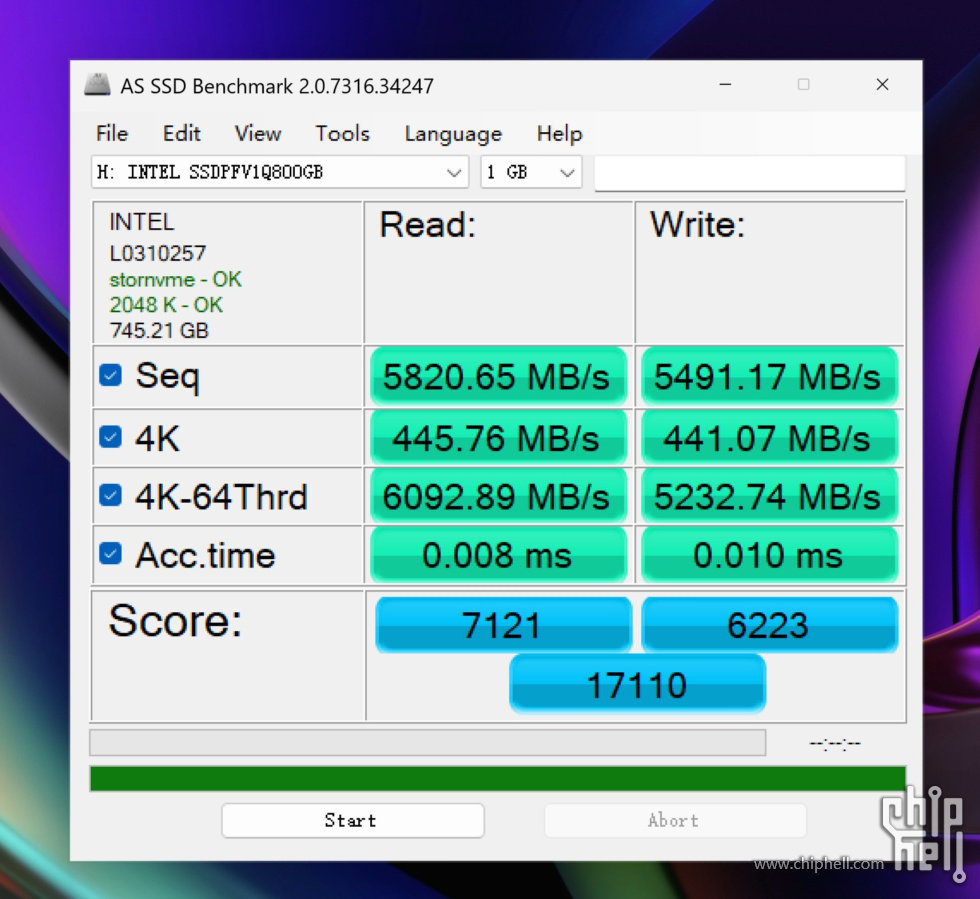The height and width of the screenshot is (899, 980).
Task: Uncheck the Acc.time test checkbox
Action: point(111,553)
